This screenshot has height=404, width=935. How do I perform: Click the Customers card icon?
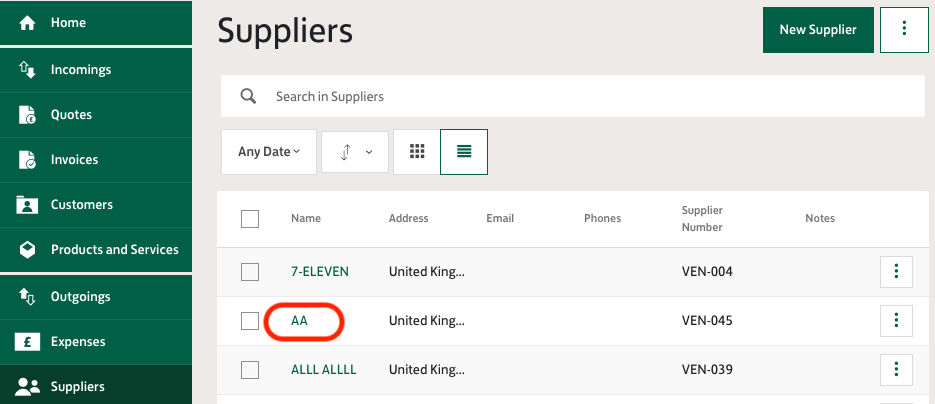pyautogui.click(x=27, y=204)
